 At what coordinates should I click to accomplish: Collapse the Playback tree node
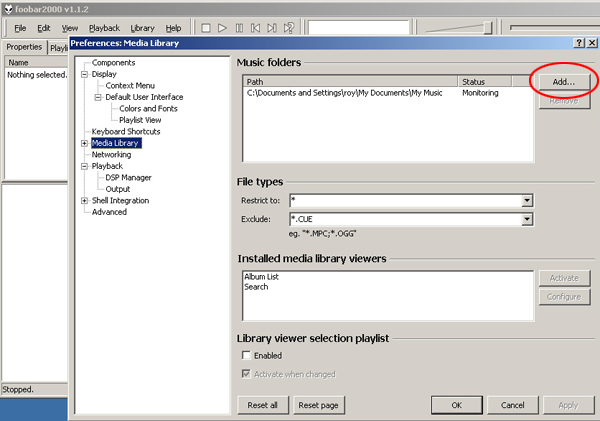pos(85,166)
